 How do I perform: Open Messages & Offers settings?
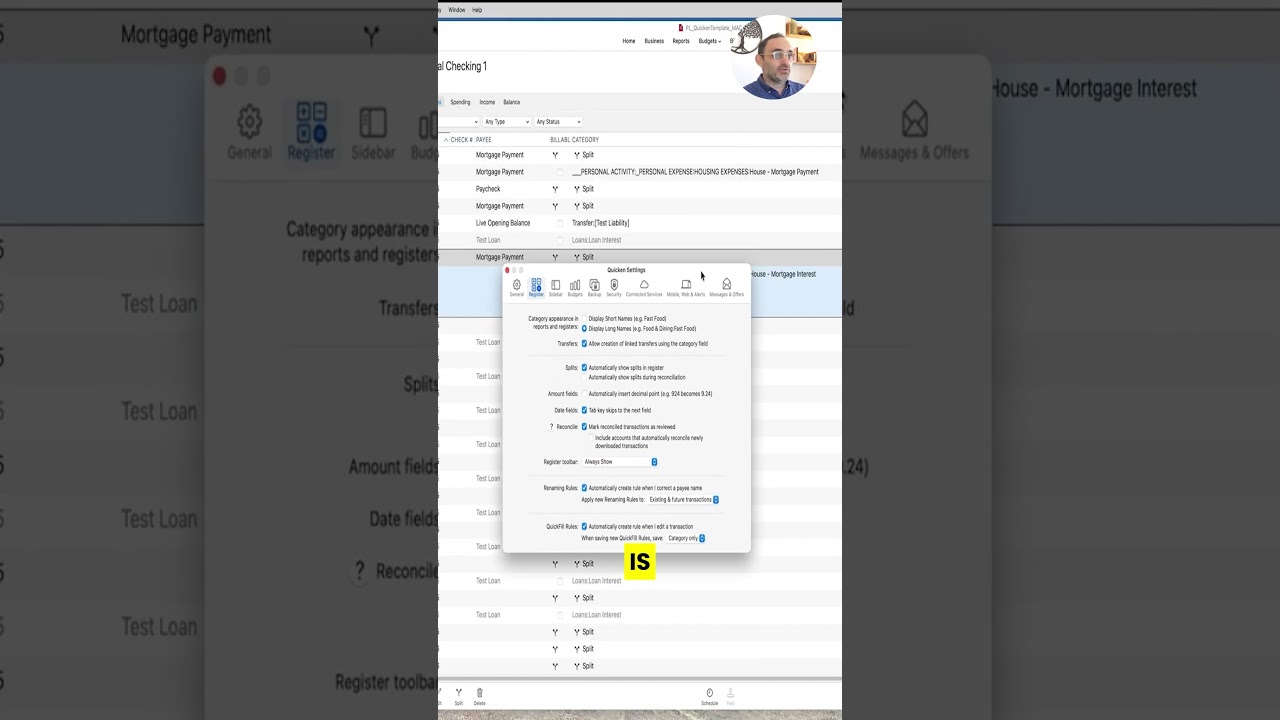click(727, 288)
